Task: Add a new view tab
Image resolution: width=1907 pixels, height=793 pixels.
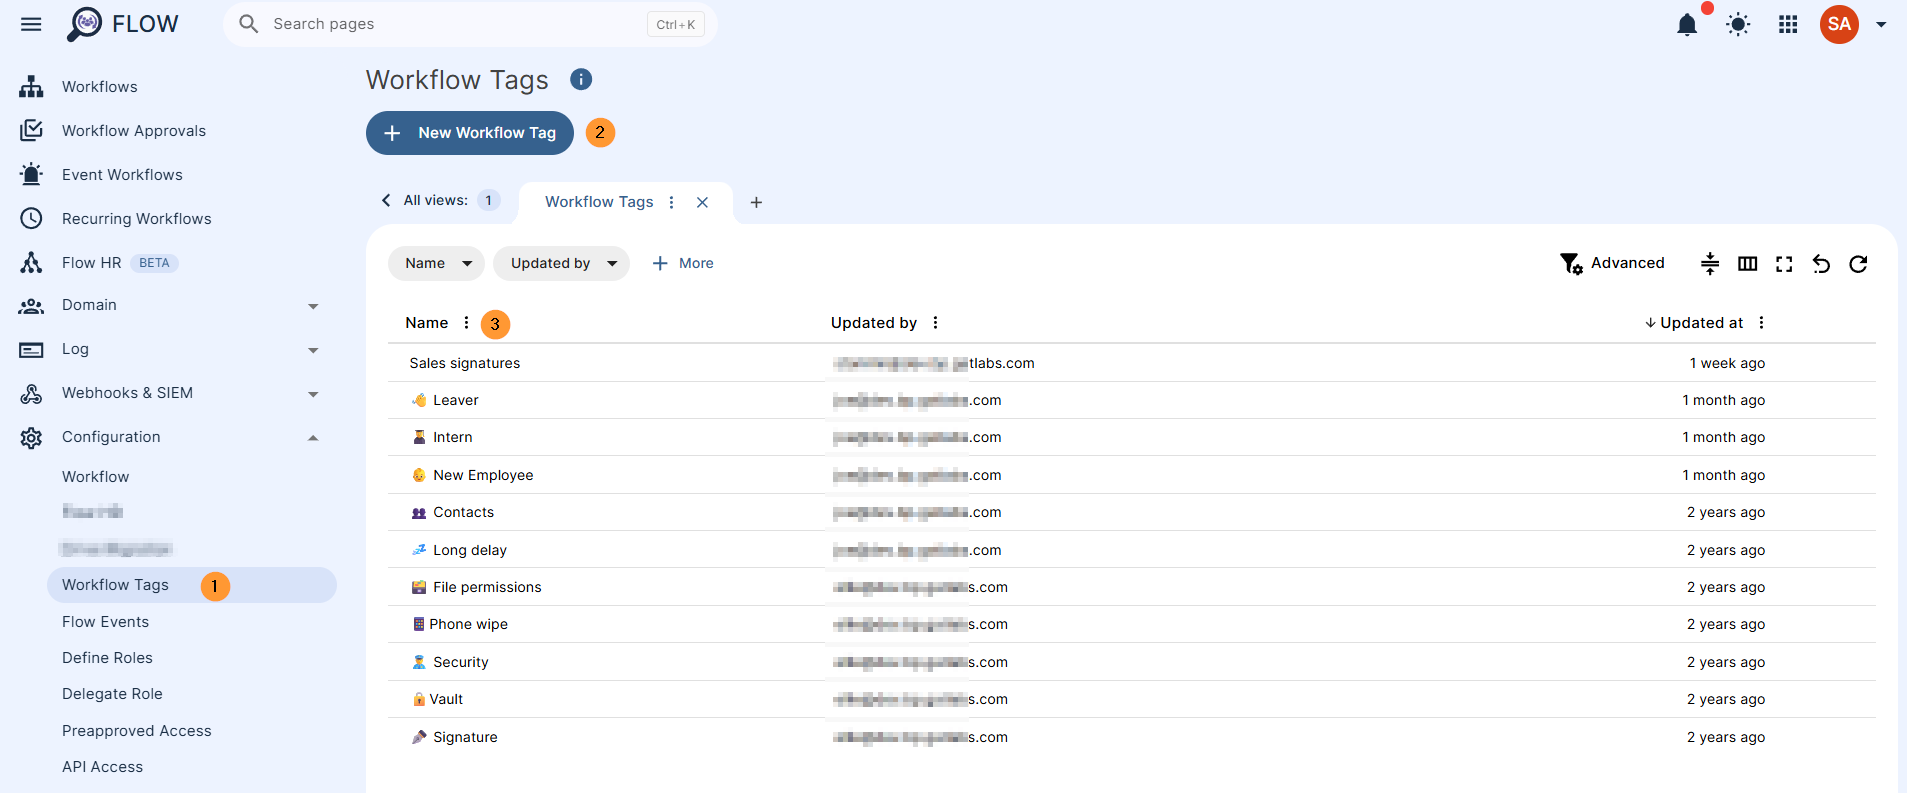Action: pos(756,202)
